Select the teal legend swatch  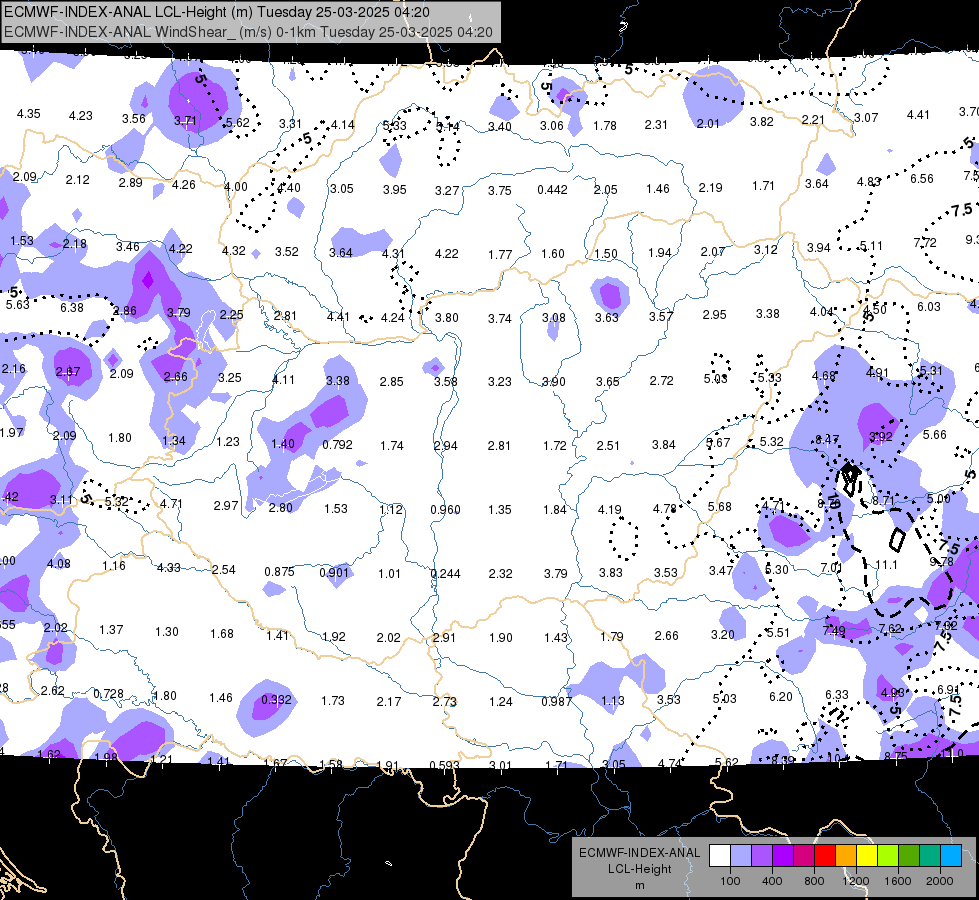(x=930, y=855)
